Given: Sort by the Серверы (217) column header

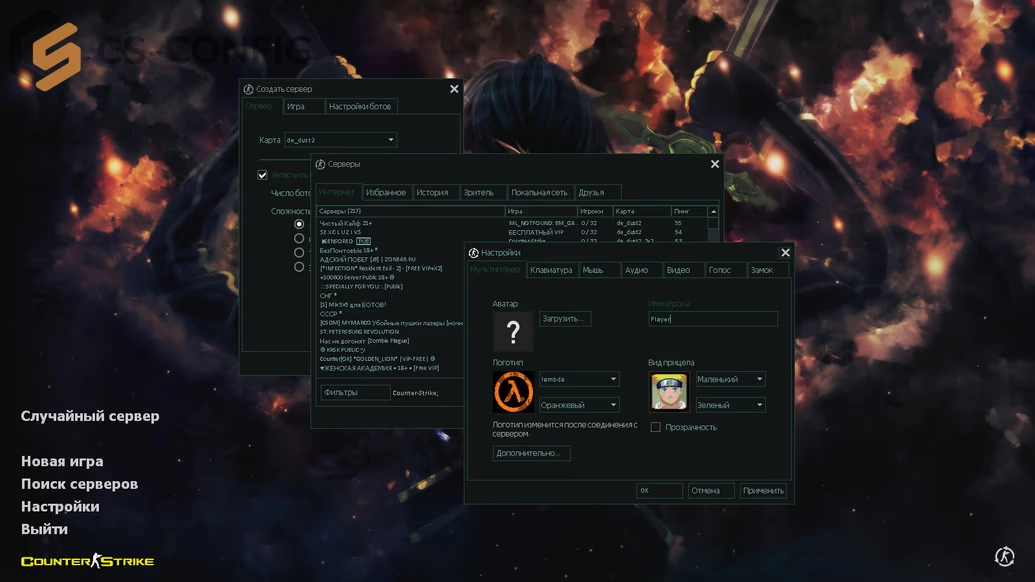Looking at the screenshot, I should click(411, 211).
